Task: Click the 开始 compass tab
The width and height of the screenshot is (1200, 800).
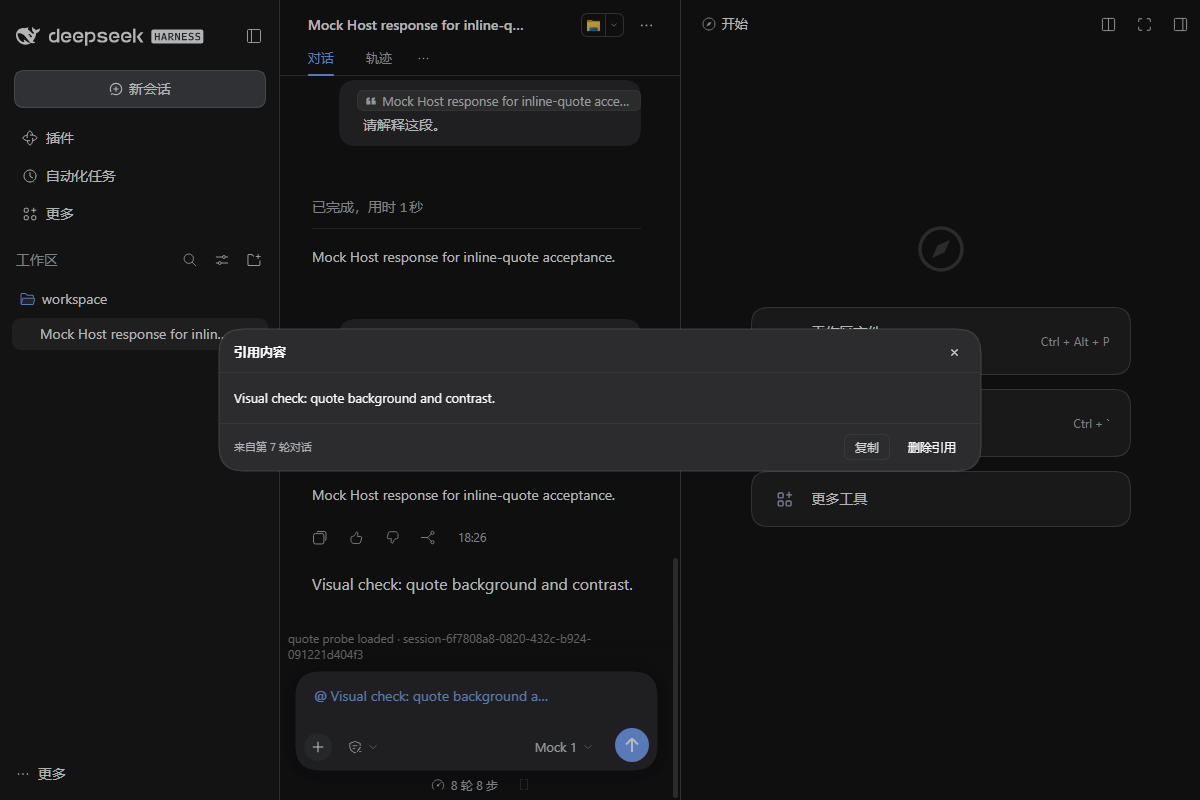Action: (x=725, y=24)
